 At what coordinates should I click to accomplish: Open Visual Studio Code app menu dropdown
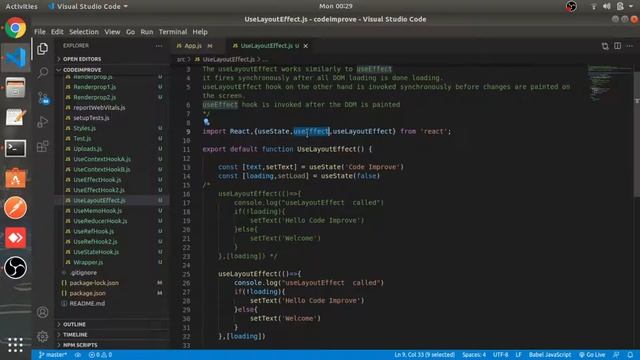pos(88,6)
